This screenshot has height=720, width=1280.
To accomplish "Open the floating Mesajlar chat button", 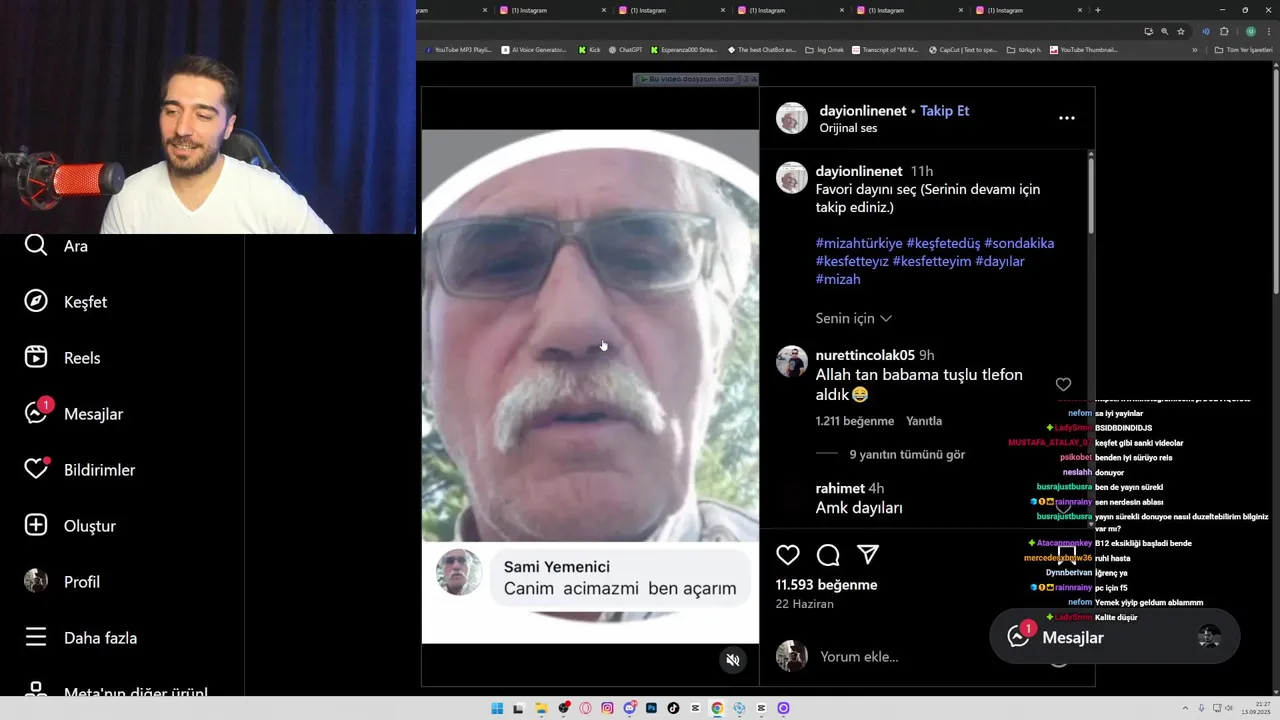I will 1115,637.
